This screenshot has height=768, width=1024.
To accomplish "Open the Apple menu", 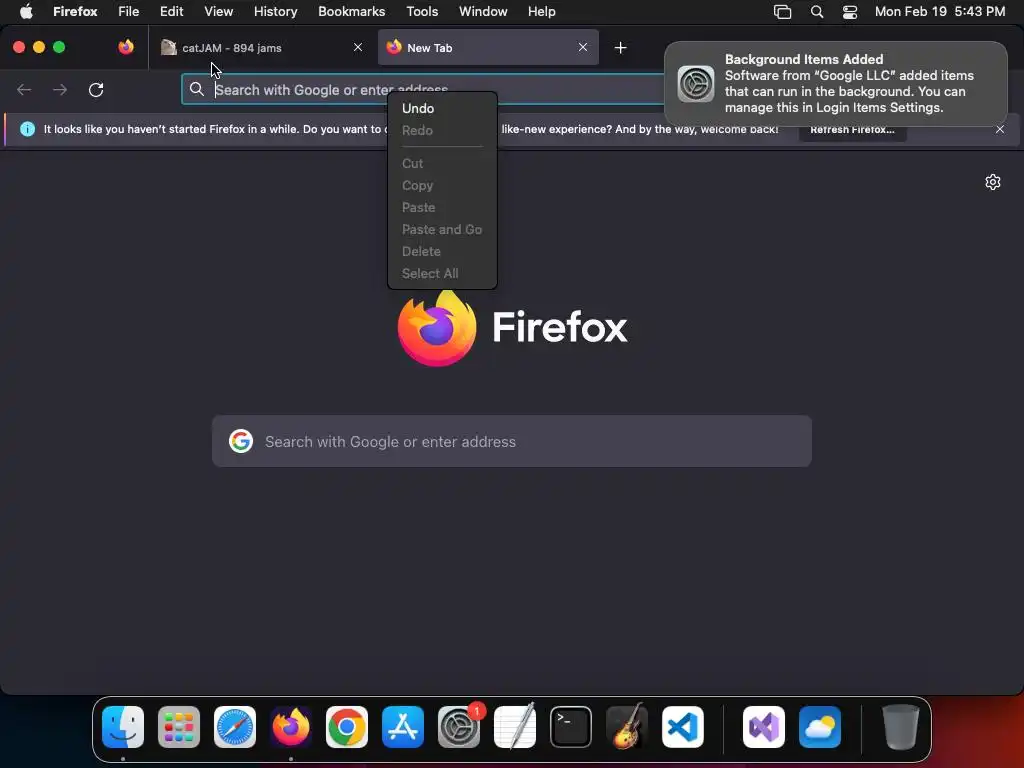I will (26, 12).
